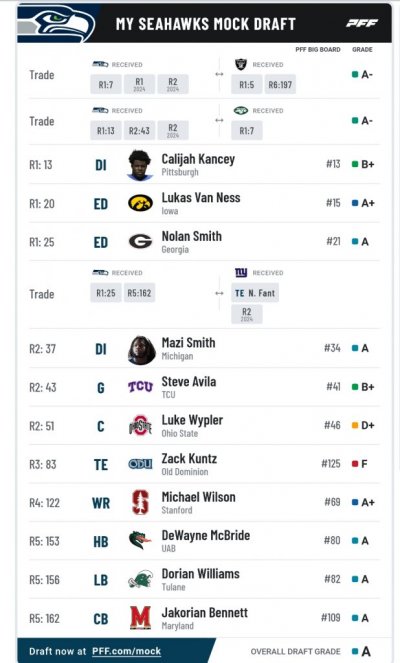Click the orange D+ grade marker for Luke Wypler
Screen dimensions: 400x663
[355, 425]
